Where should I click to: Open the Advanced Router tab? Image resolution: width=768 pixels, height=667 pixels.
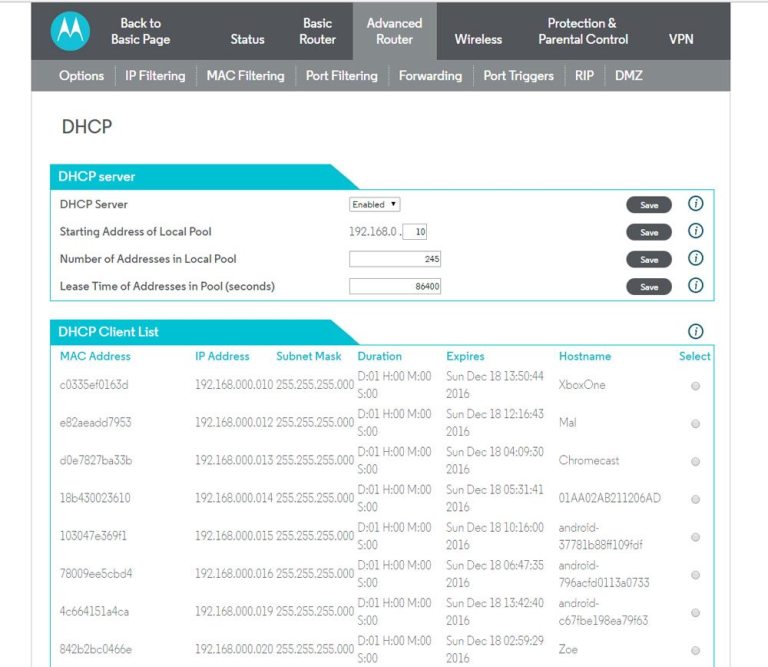click(394, 31)
